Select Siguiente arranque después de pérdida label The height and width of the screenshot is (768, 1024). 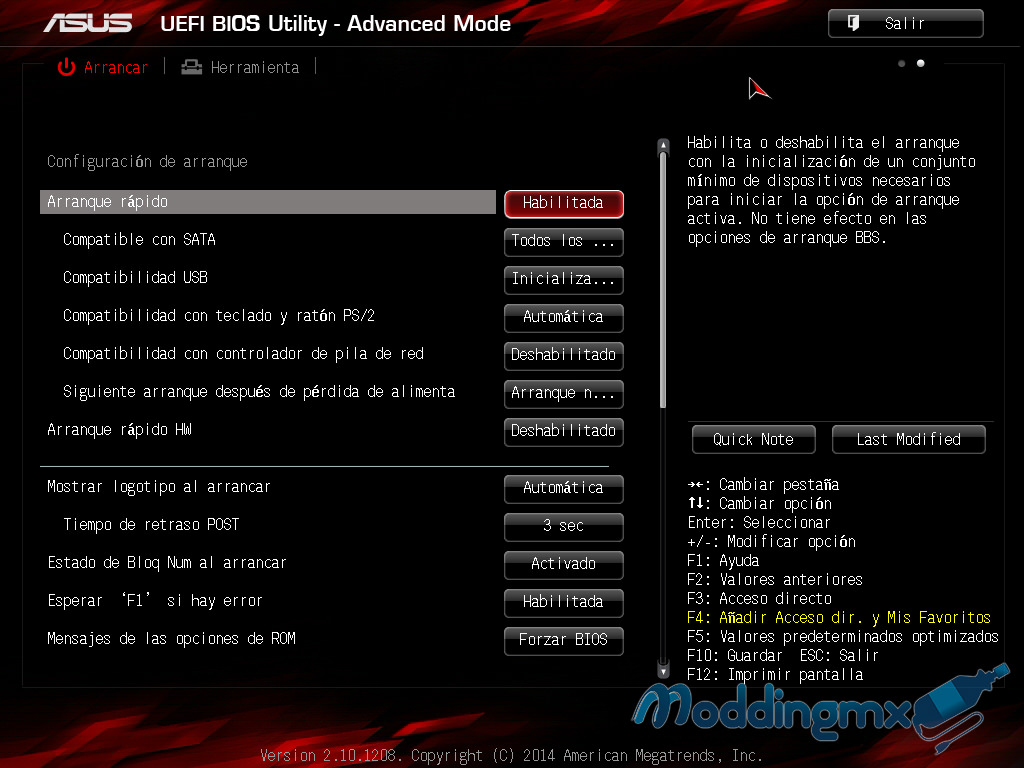coord(259,391)
